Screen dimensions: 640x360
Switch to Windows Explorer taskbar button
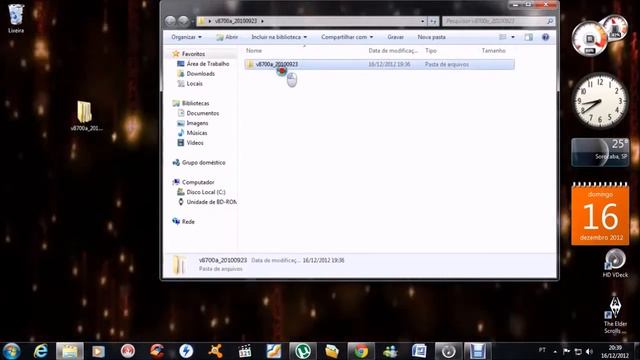[70, 351]
